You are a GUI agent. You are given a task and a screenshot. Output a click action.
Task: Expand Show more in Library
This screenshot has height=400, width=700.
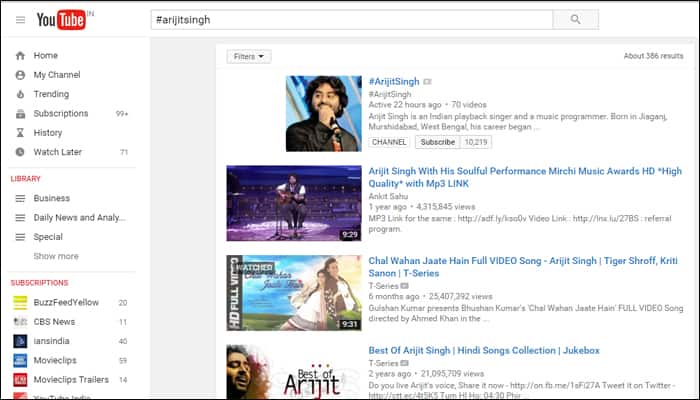click(56, 256)
